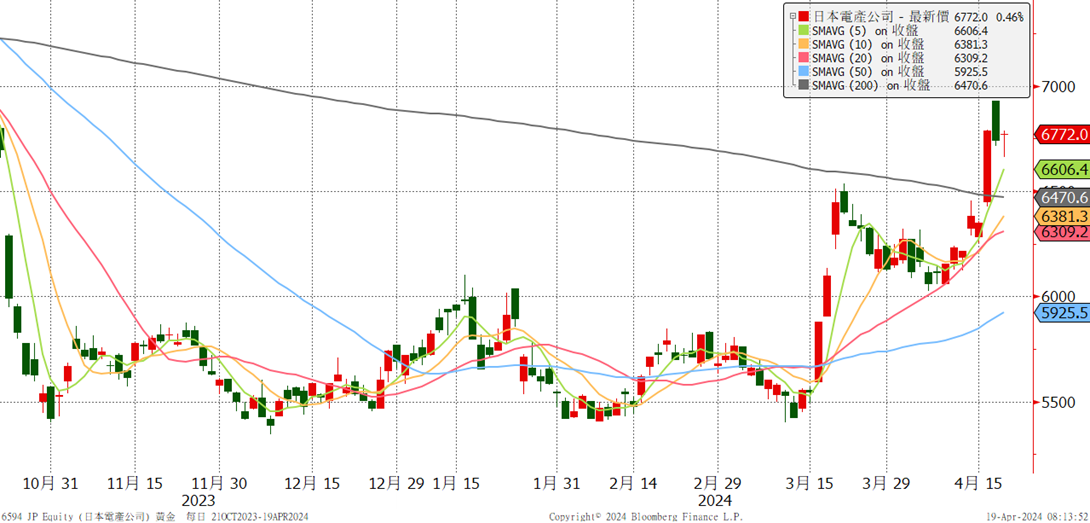This screenshot has height=523, width=1090.
Task: Click the blue 5925.5 price tag on axis
Action: pos(1063,314)
